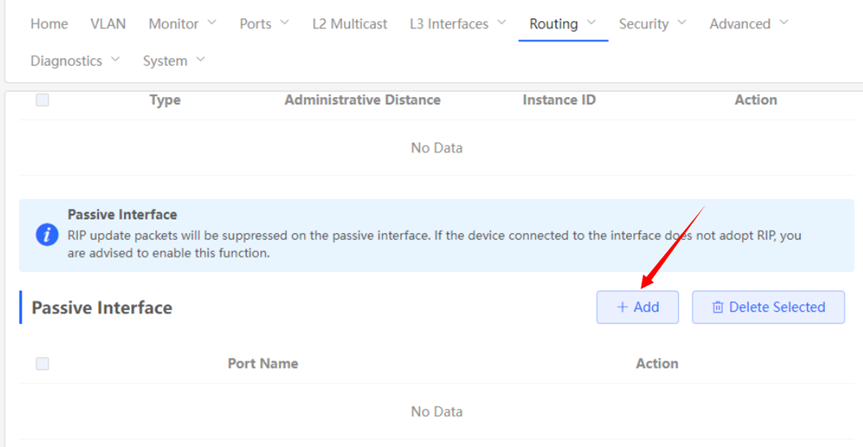This screenshot has height=447, width=863.
Task: Click the blue info icon in Passive Interface notice
Action: [47, 235]
